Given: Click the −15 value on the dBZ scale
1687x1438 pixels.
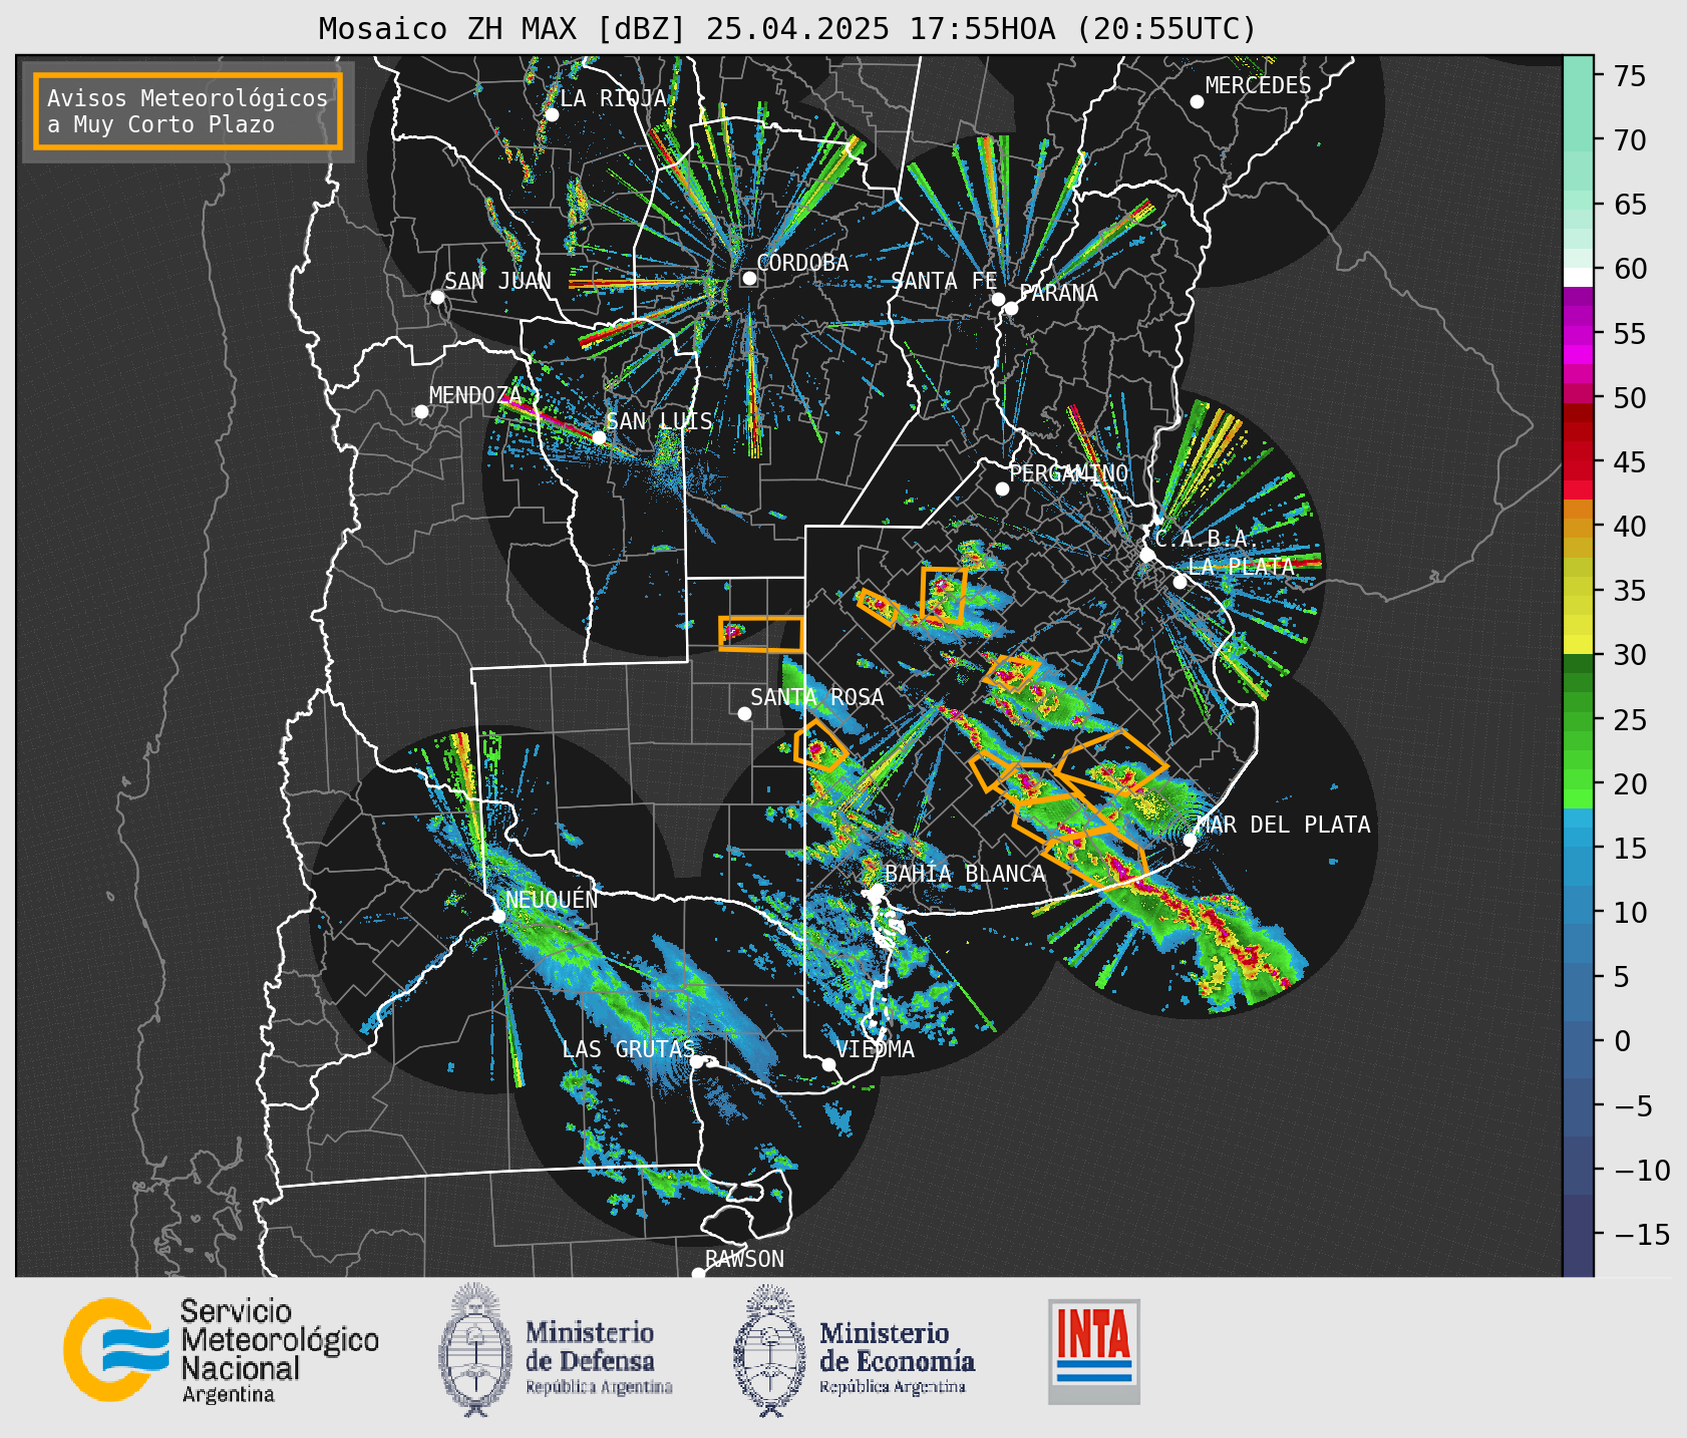Looking at the screenshot, I should (1641, 1234).
